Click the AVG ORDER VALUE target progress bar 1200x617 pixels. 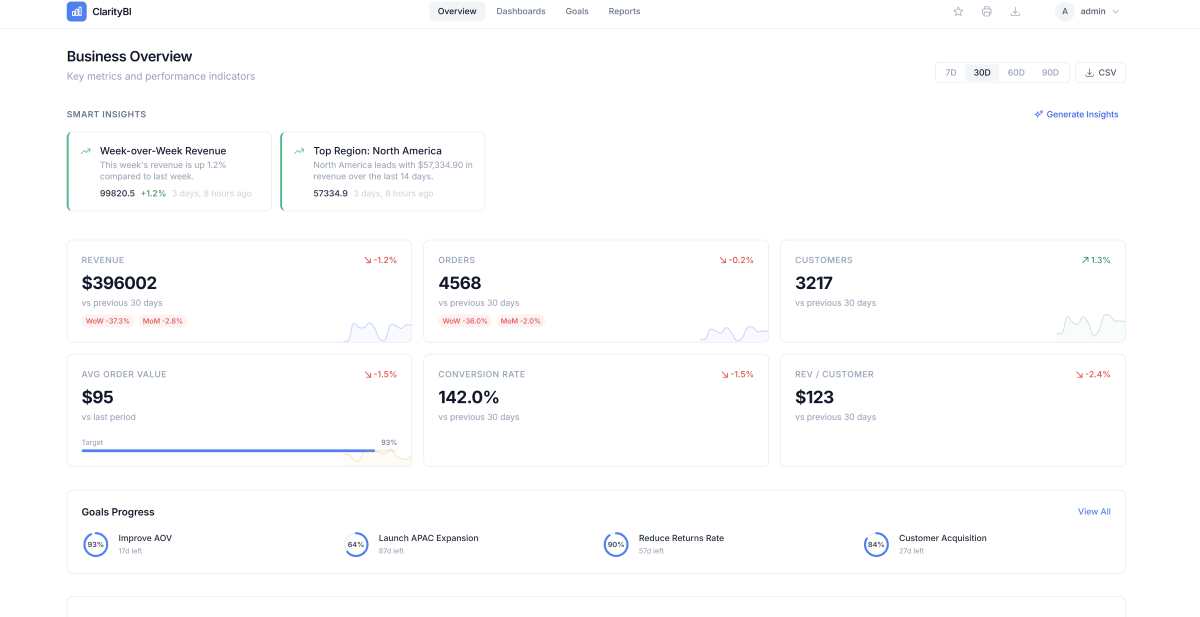(x=240, y=451)
